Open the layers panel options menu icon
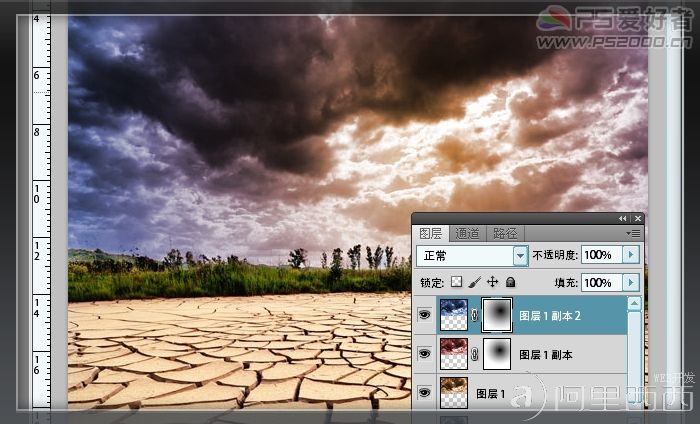Screen dimensions: 700x424 633,233
